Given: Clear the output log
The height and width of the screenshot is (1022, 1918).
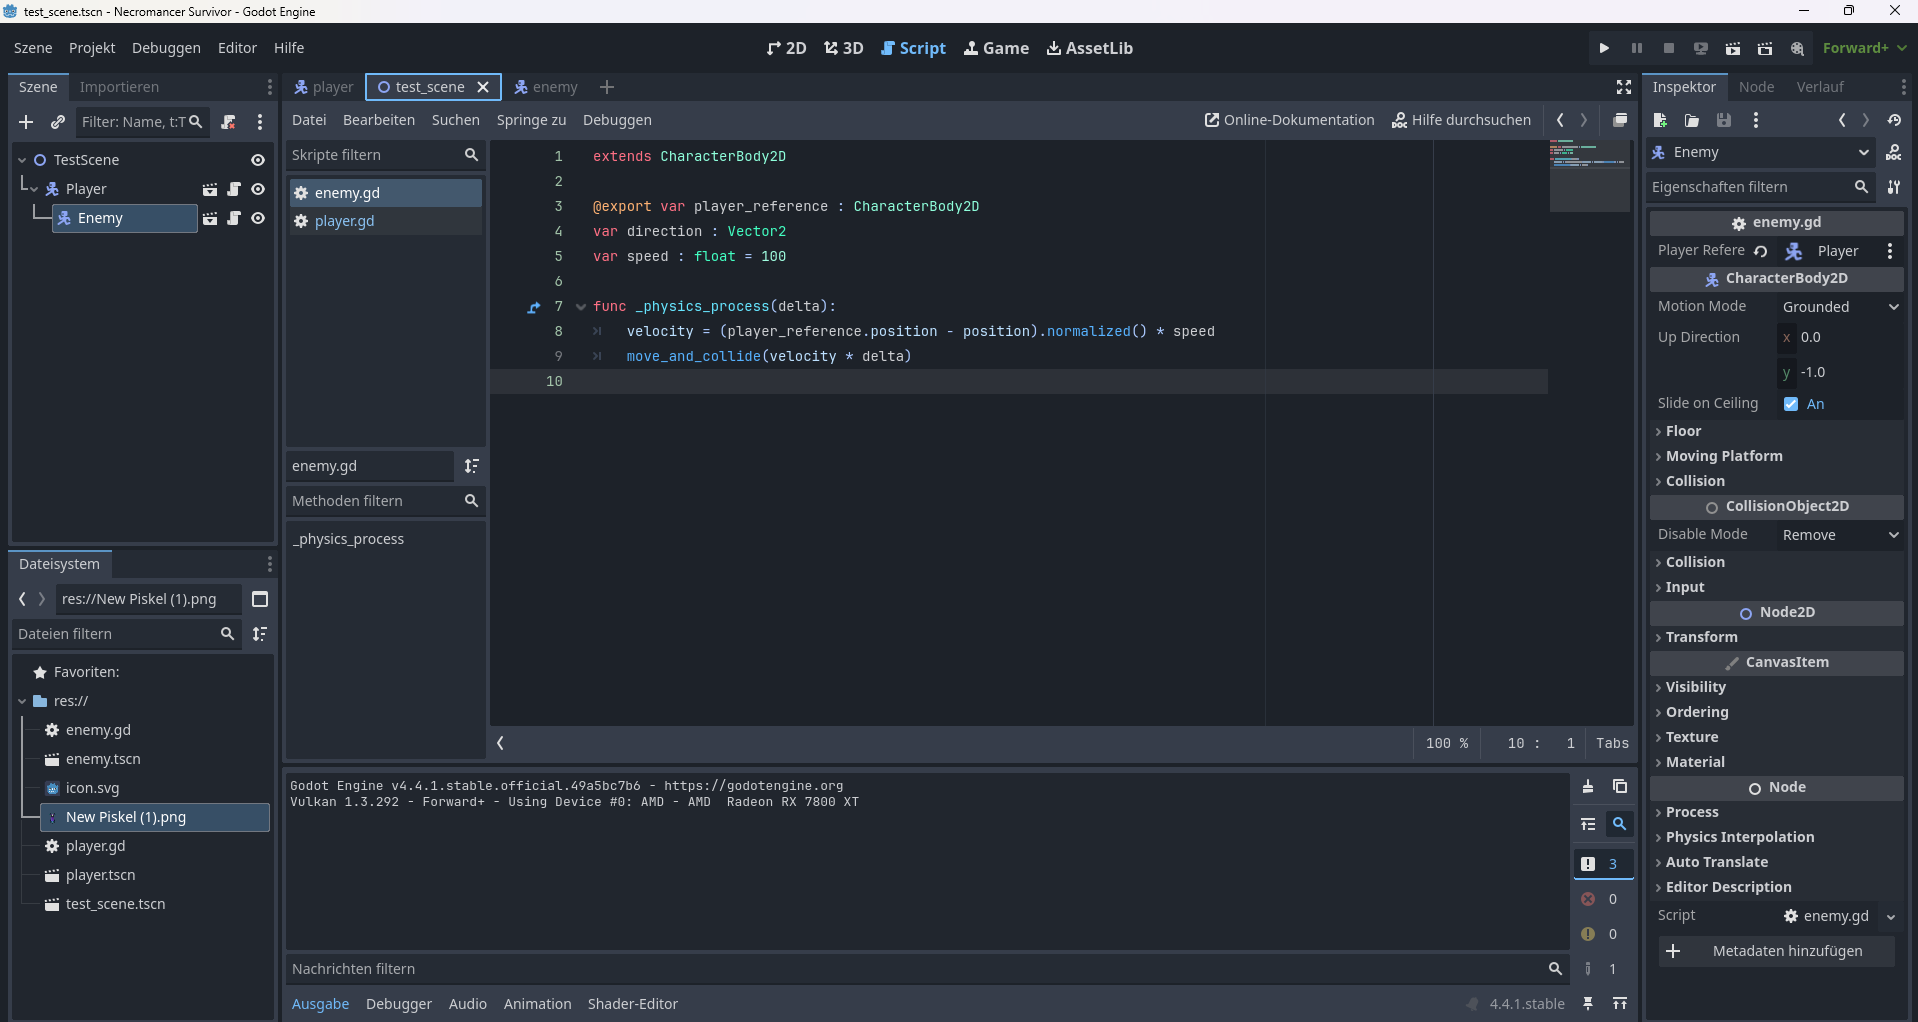Looking at the screenshot, I should pos(1588,787).
